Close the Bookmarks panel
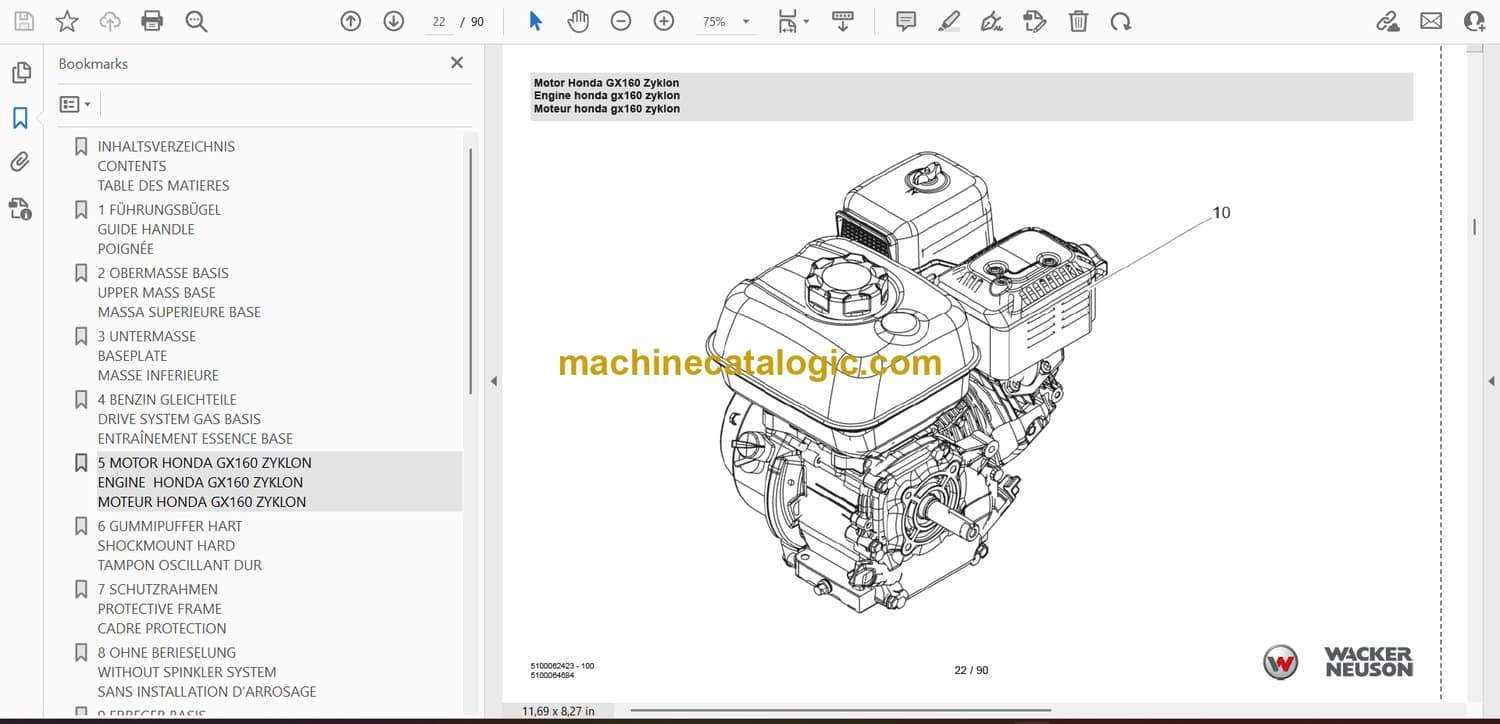 (457, 63)
